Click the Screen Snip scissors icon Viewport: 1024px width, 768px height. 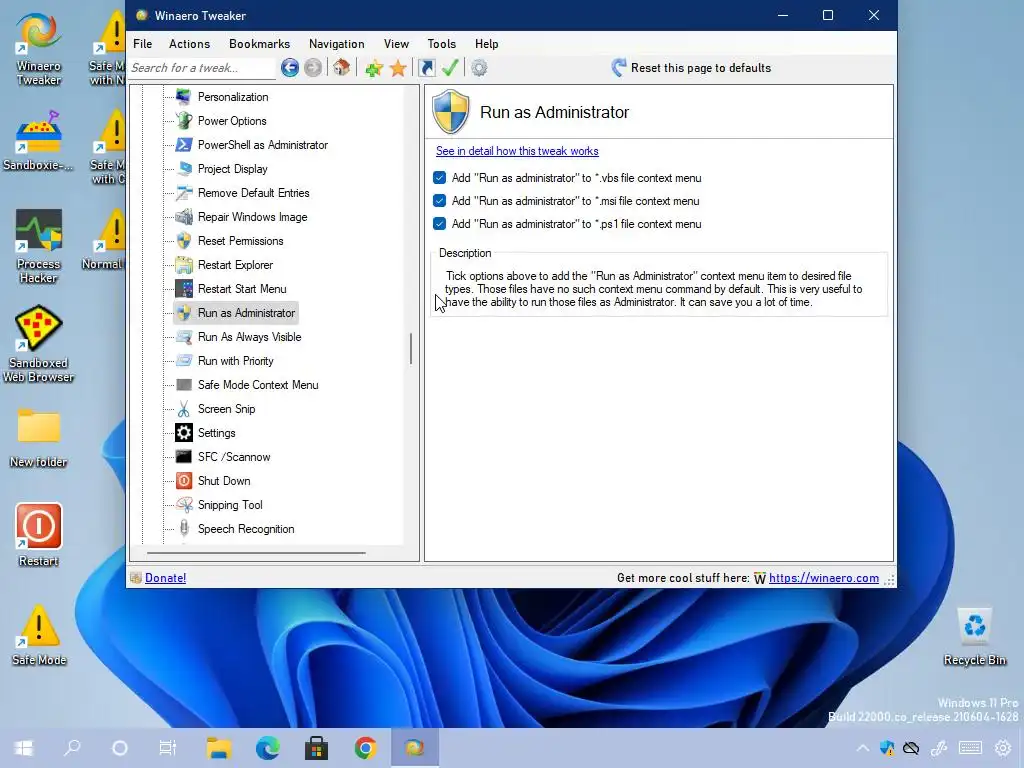(x=184, y=409)
